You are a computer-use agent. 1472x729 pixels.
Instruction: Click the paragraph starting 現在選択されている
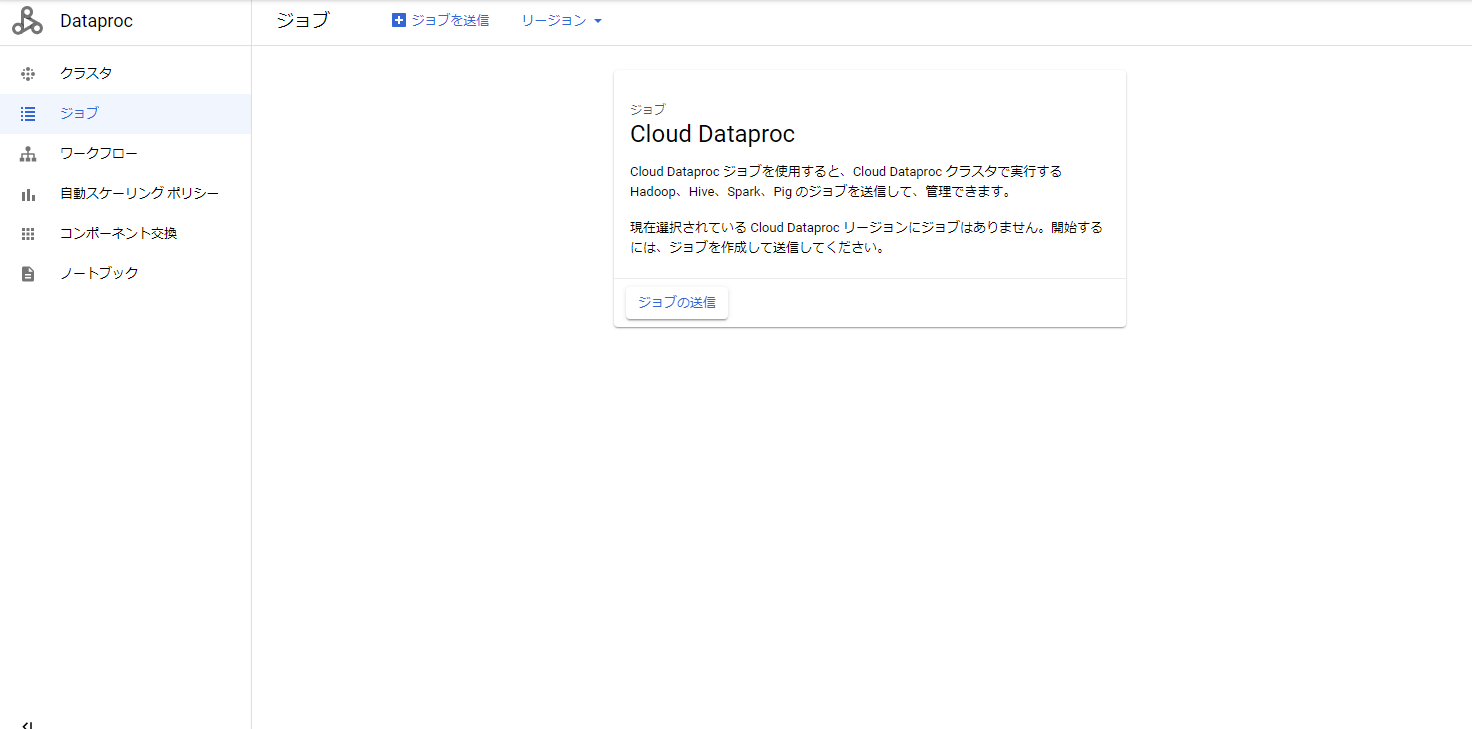(866, 238)
